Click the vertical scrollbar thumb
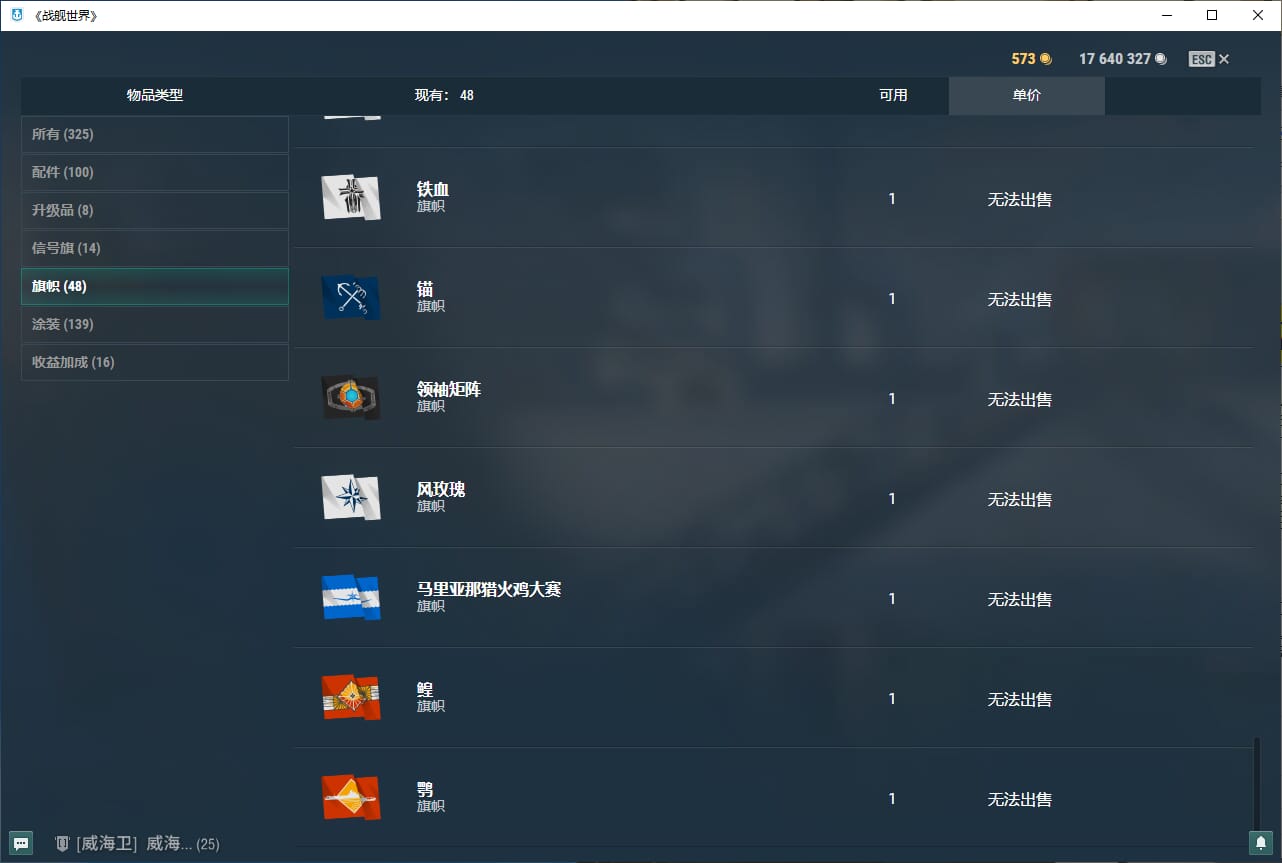The height and width of the screenshot is (863, 1282). [x=1257, y=790]
